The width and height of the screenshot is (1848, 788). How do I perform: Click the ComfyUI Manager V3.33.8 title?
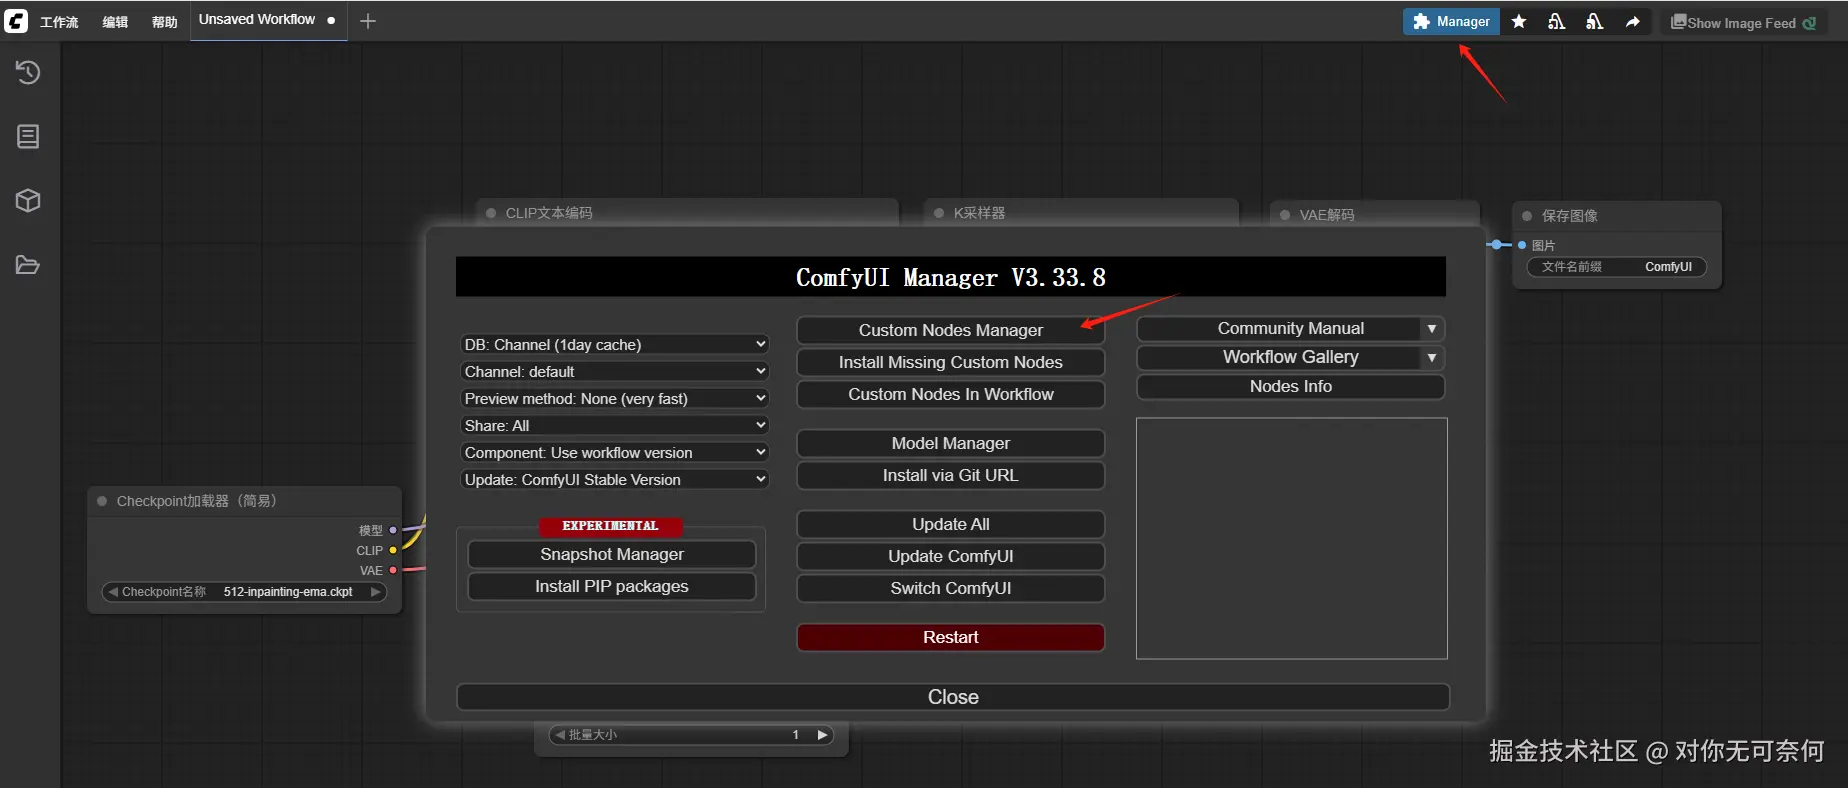pyautogui.click(x=951, y=277)
